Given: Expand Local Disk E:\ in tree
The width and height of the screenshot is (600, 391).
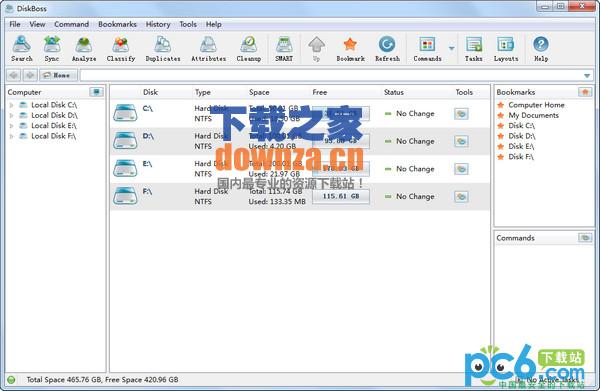Looking at the screenshot, I should click(11, 125).
